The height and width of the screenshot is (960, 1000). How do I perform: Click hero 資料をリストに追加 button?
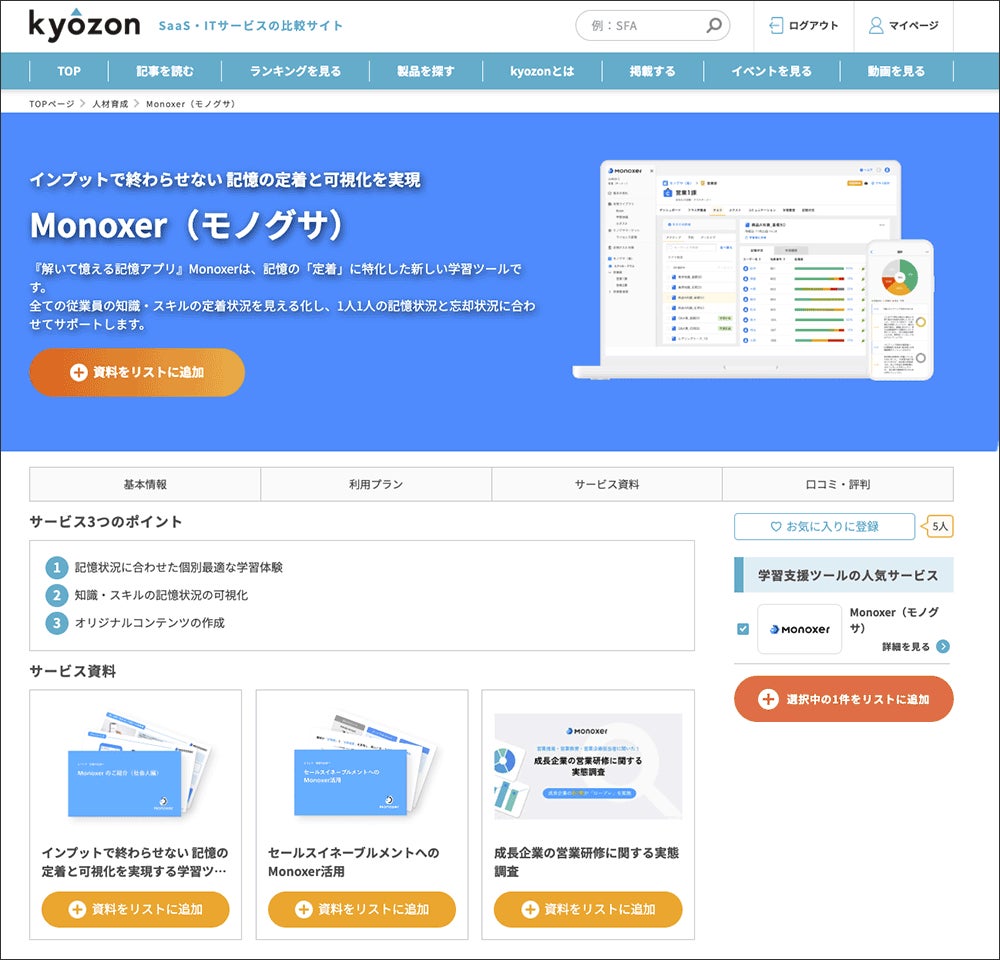(137, 373)
